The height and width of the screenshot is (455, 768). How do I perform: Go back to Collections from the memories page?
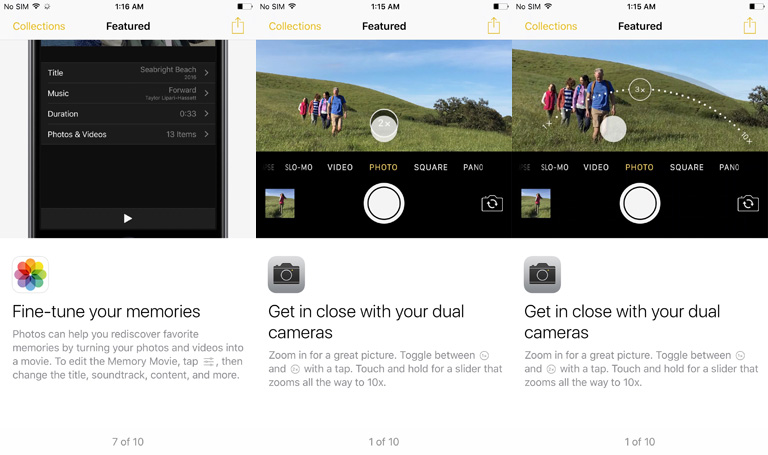click(39, 26)
